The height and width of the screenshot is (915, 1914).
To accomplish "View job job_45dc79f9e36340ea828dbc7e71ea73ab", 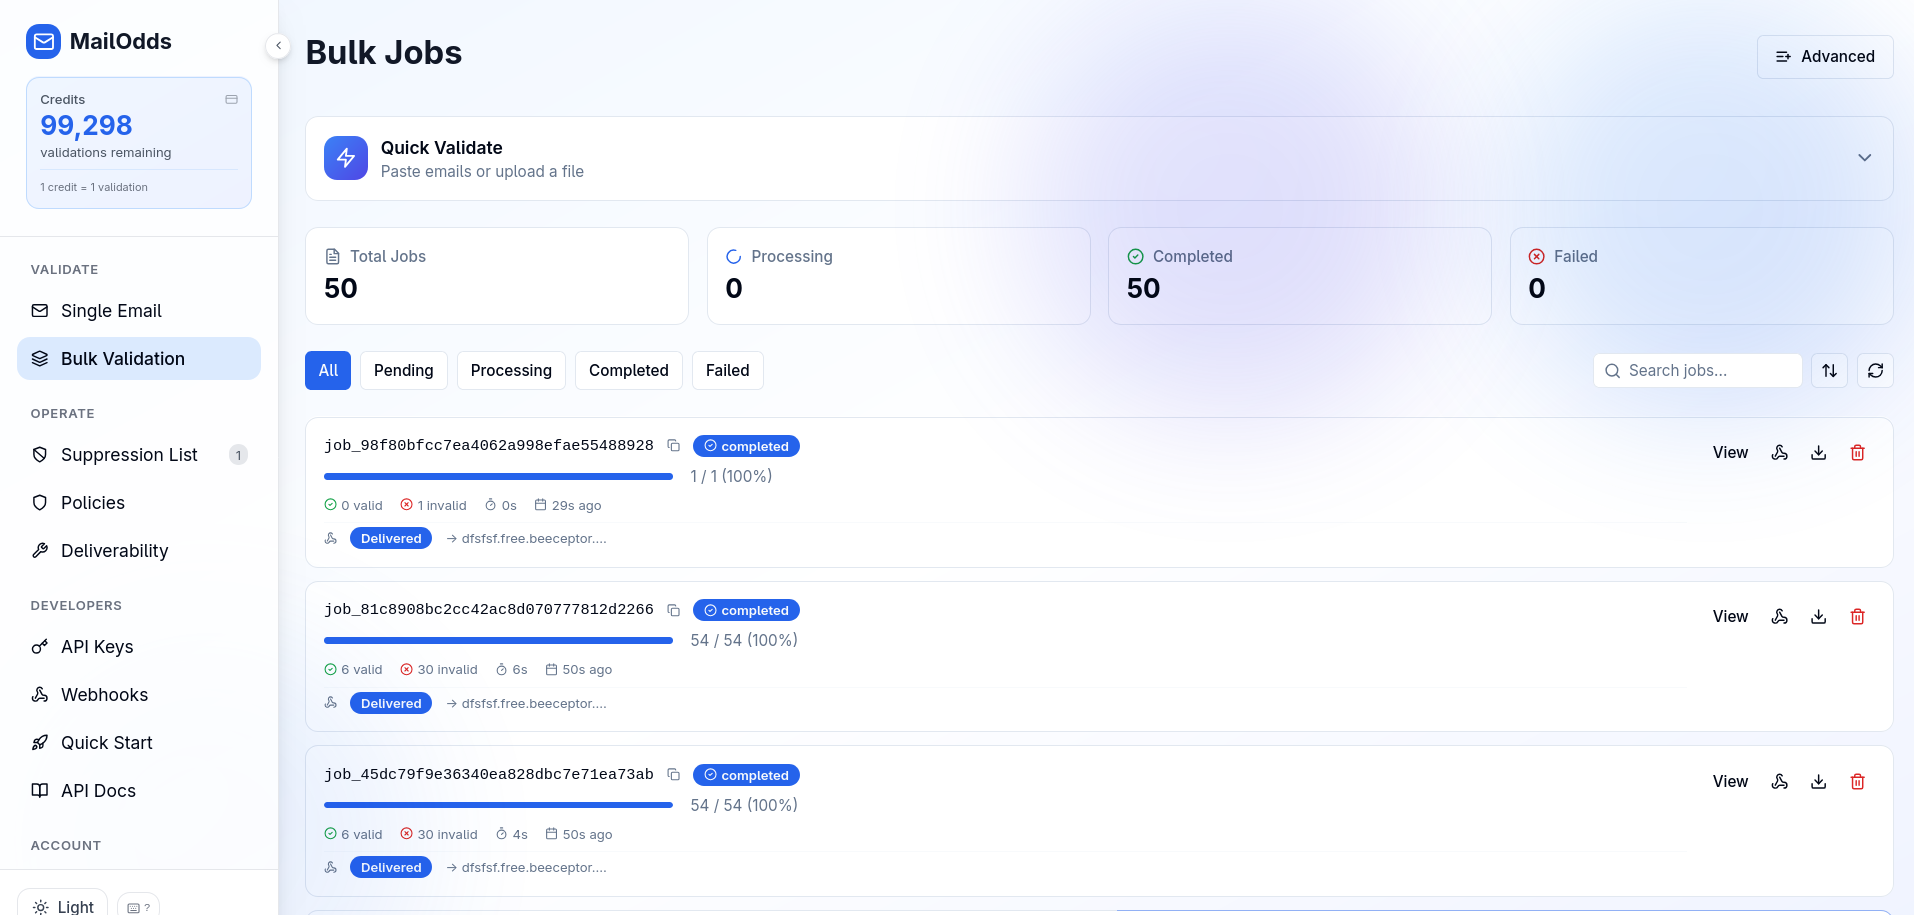I will point(1730,782).
